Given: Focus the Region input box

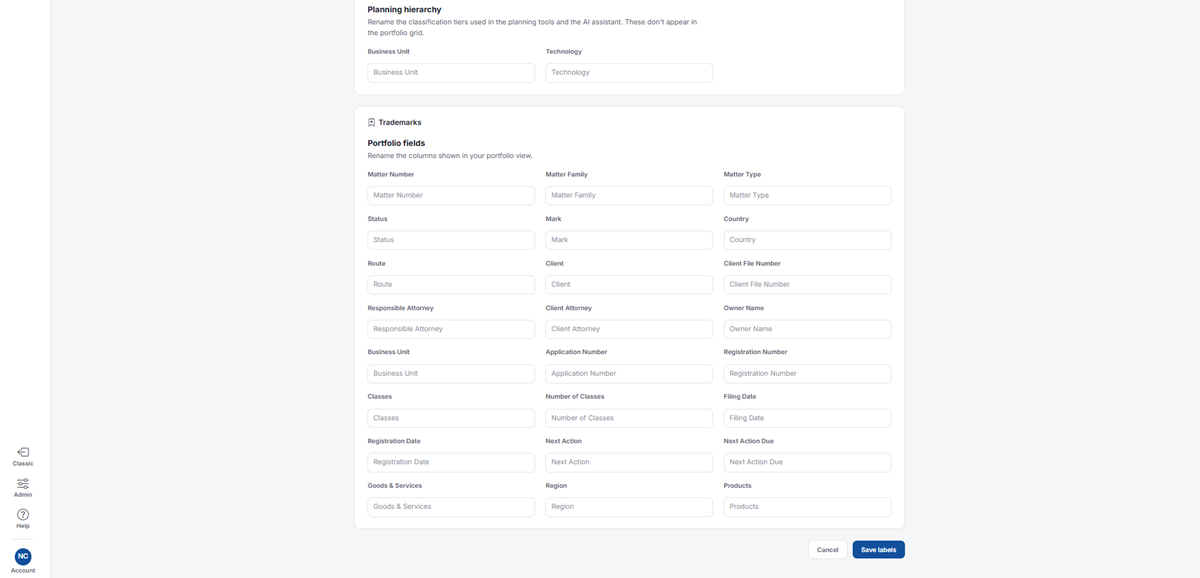Looking at the screenshot, I should click(629, 507).
